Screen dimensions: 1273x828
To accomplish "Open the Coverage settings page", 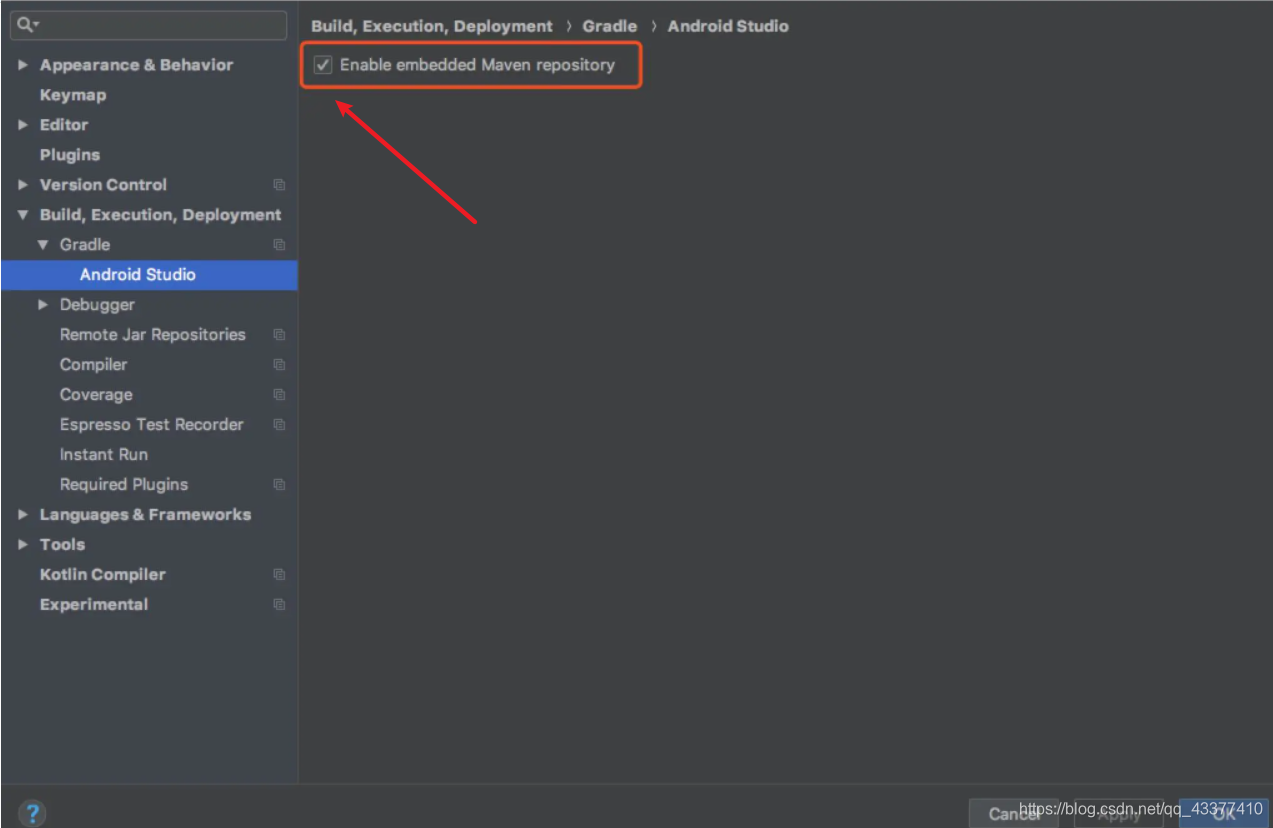I will point(96,395).
